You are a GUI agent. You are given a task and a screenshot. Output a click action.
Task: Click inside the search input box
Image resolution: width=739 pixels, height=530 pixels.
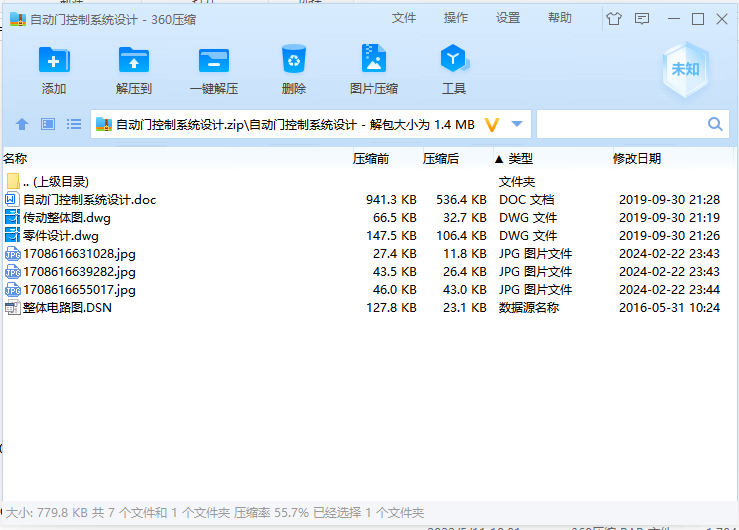(621, 124)
